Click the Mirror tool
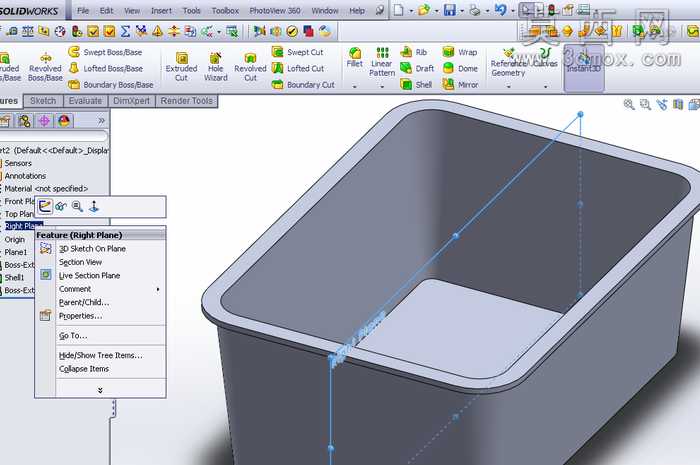 tap(460, 84)
